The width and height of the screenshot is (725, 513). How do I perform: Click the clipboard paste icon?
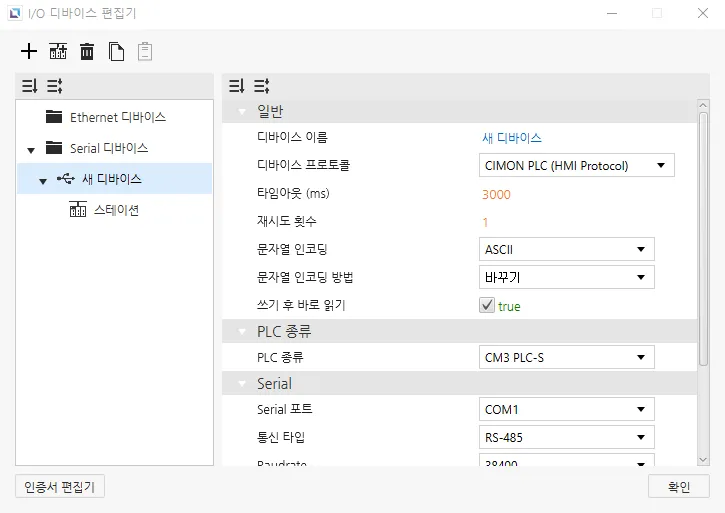[x=145, y=52]
